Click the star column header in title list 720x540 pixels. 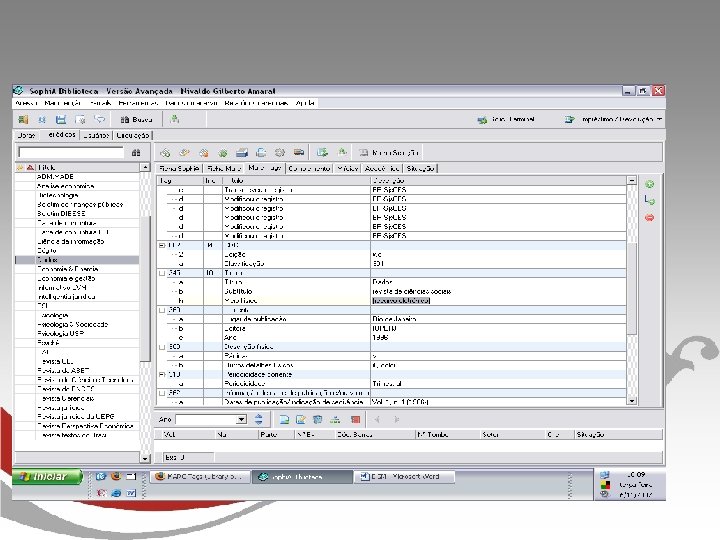pos(20,168)
